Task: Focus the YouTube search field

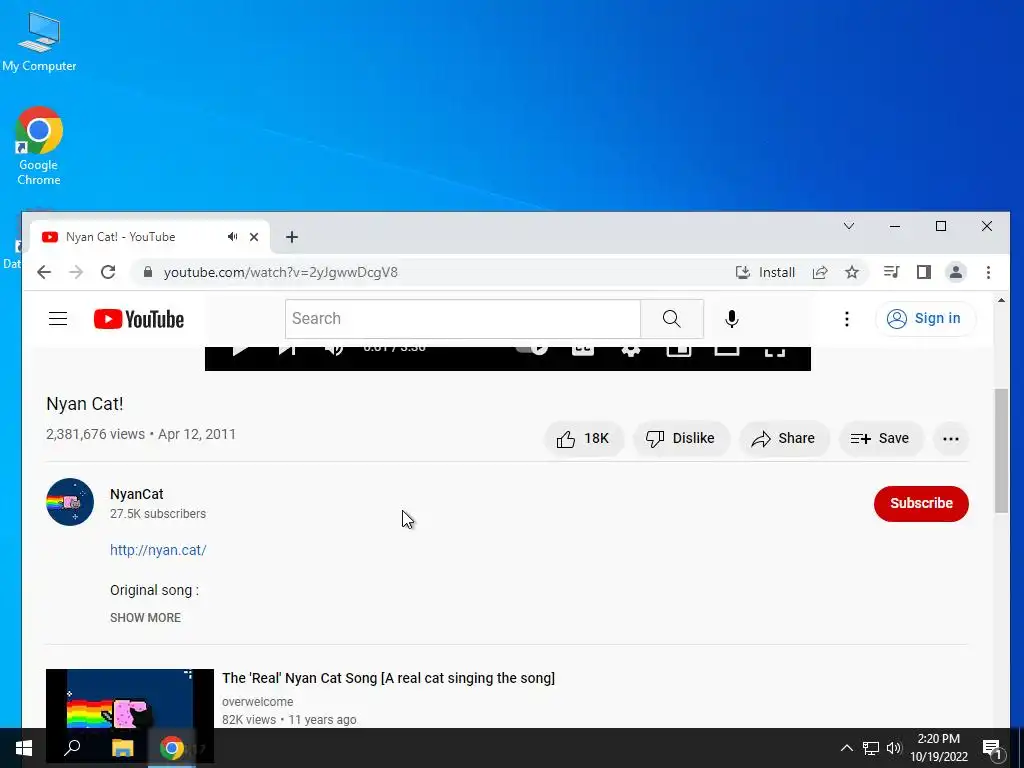Action: [x=462, y=319]
